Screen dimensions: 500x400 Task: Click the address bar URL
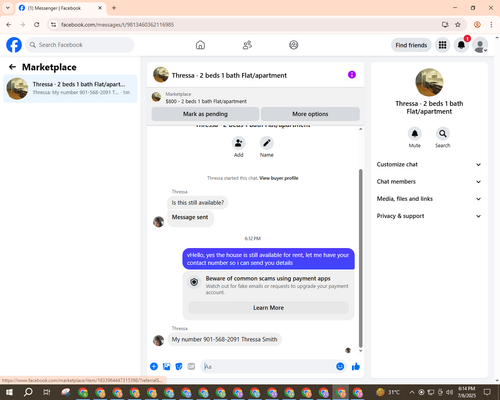(x=117, y=25)
